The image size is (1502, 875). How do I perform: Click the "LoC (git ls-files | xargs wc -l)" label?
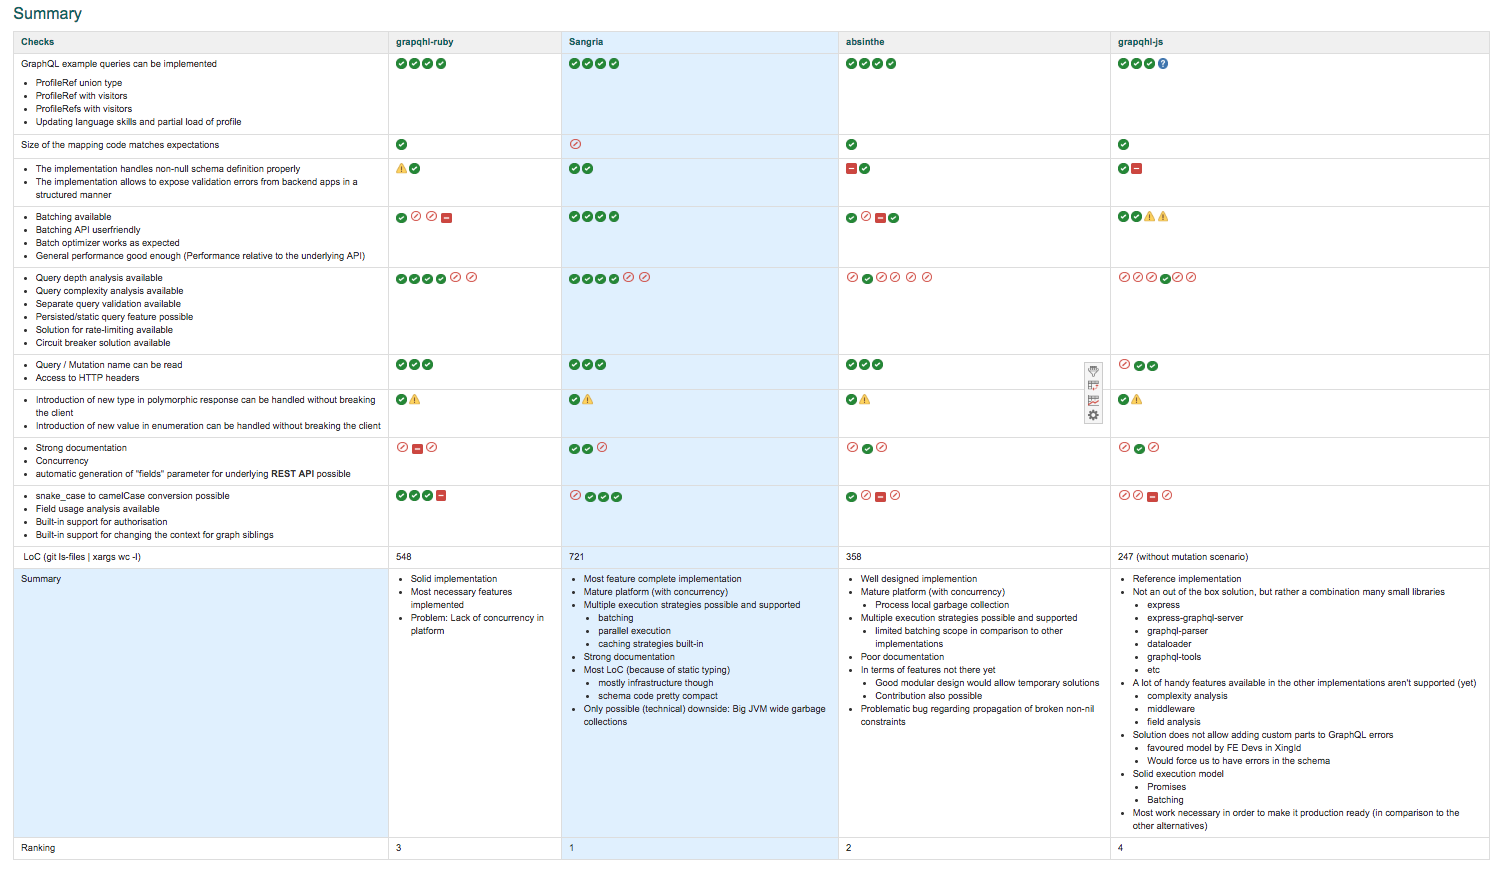(x=81, y=557)
